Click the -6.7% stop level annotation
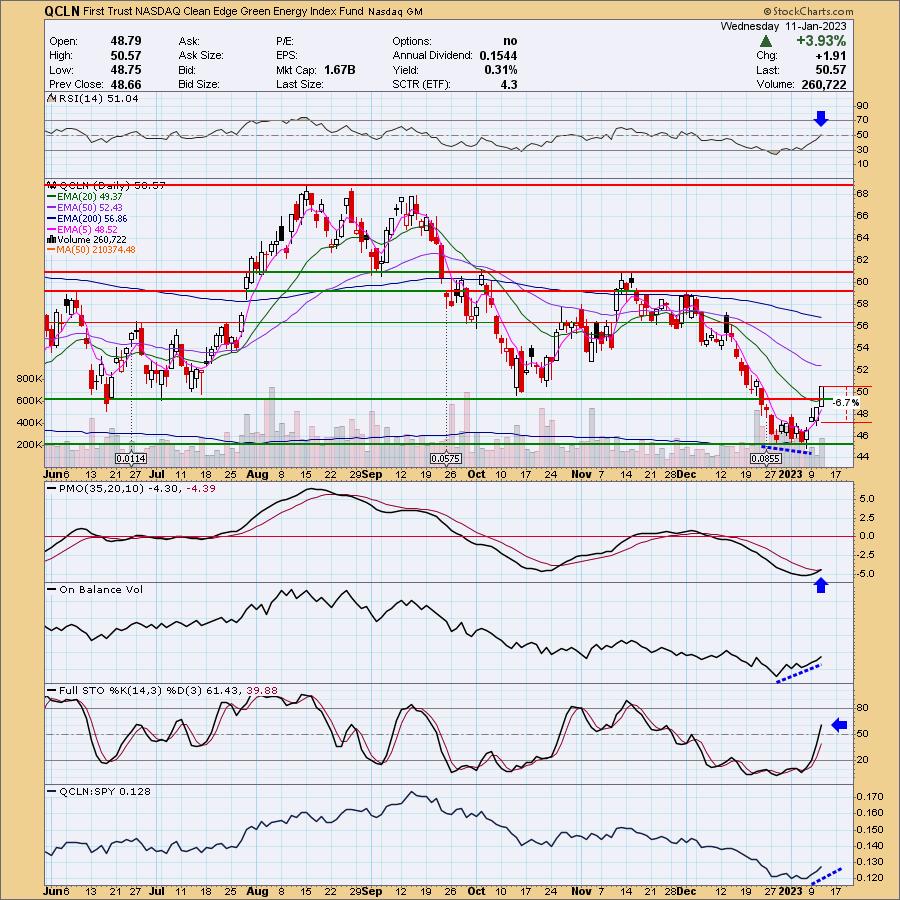900x900 pixels. [845, 403]
